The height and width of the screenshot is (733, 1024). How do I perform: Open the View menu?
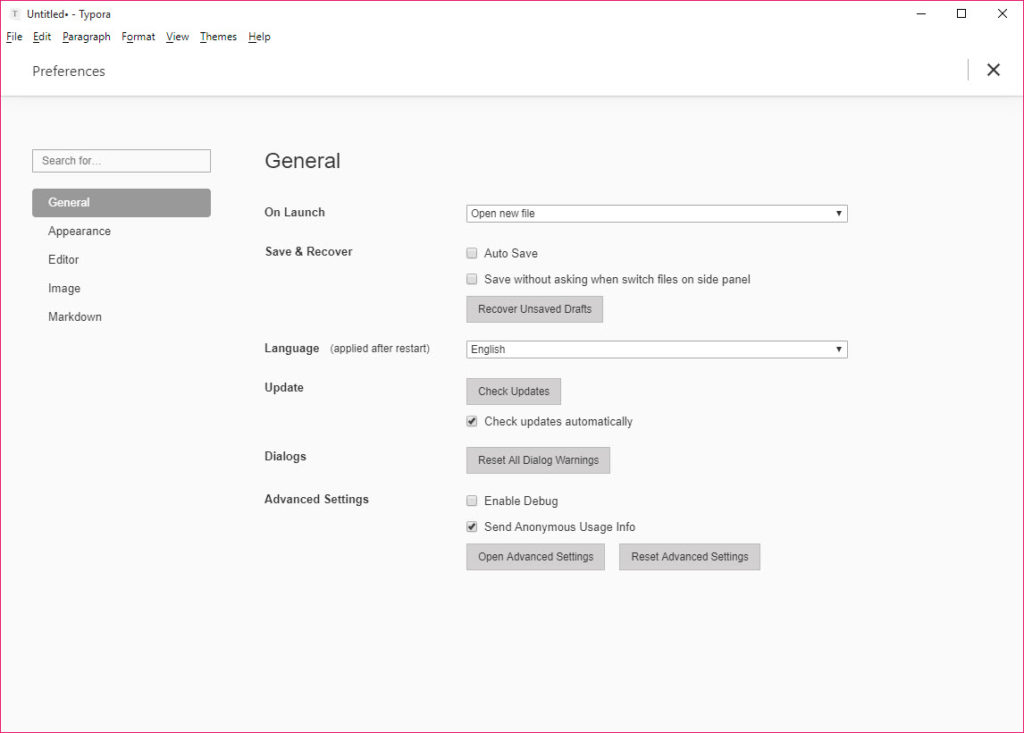point(178,37)
